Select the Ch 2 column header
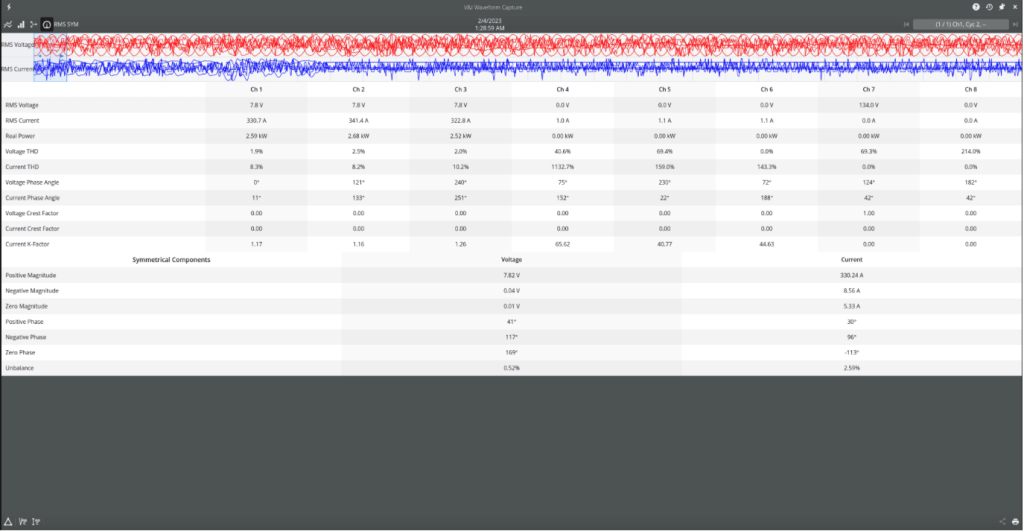 coord(358,89)
